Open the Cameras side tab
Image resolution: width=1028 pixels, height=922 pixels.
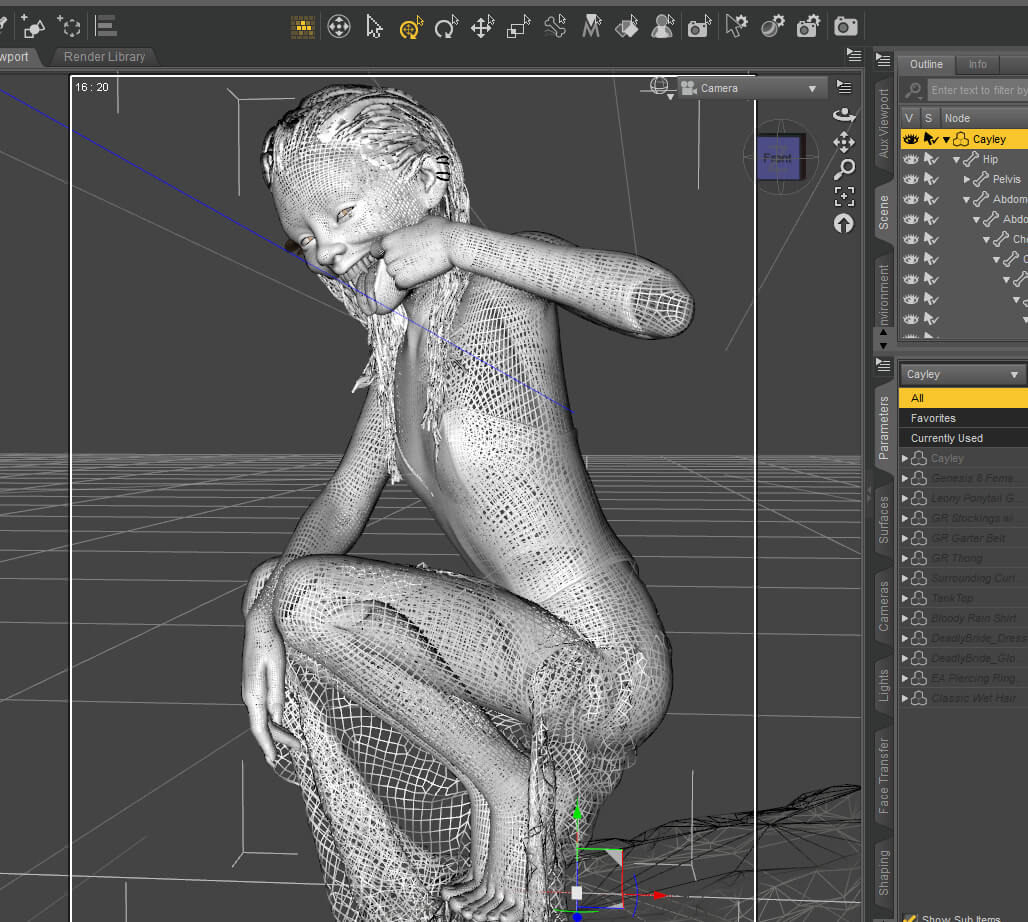coord(883,606)
